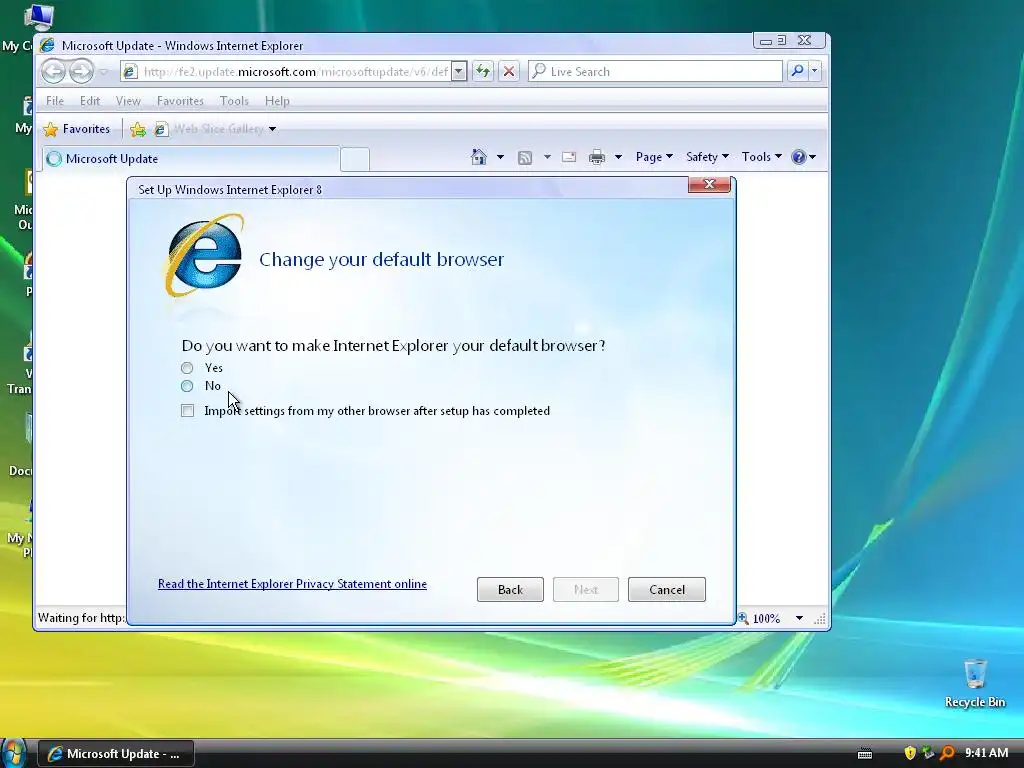
Task: Click the orange magnifier tray icon
Action: pos(946,753)
